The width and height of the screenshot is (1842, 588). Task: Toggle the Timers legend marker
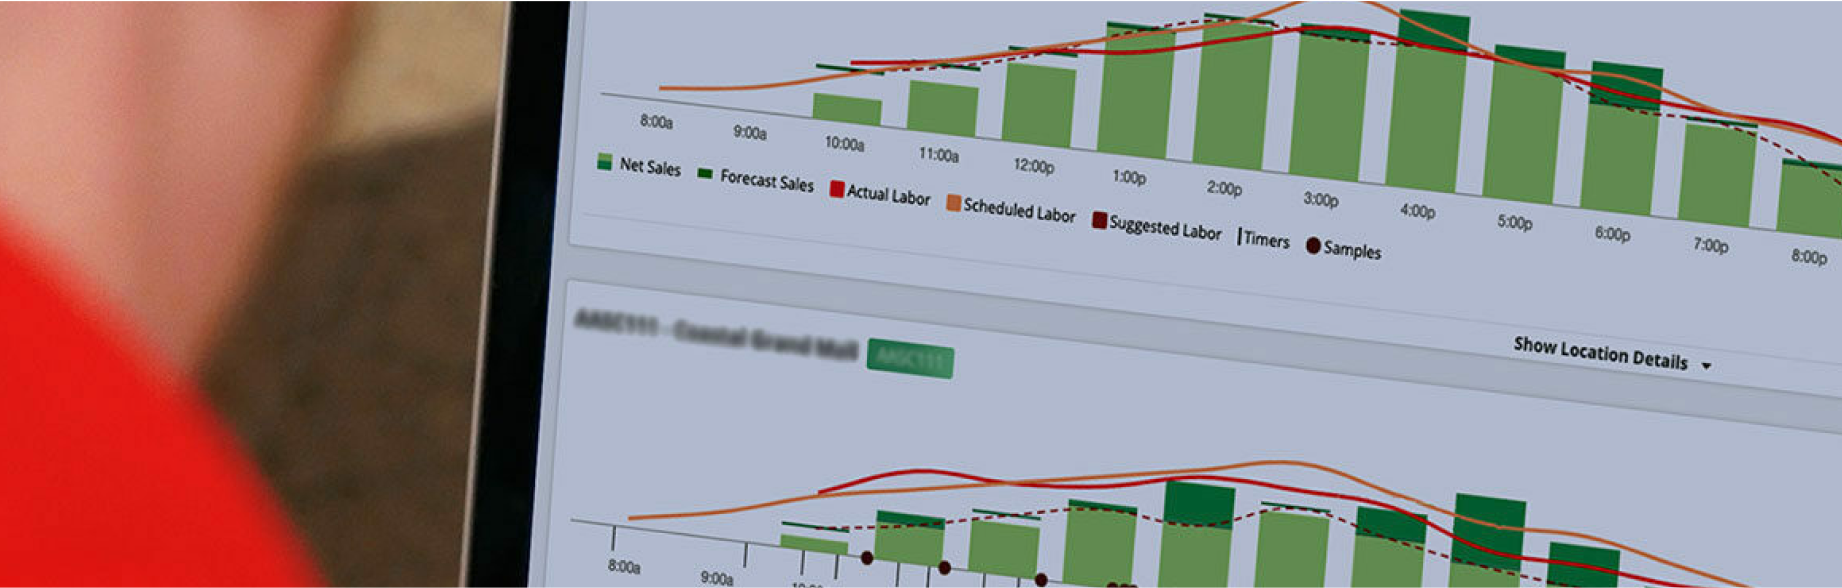click(x=1240, y=237)
